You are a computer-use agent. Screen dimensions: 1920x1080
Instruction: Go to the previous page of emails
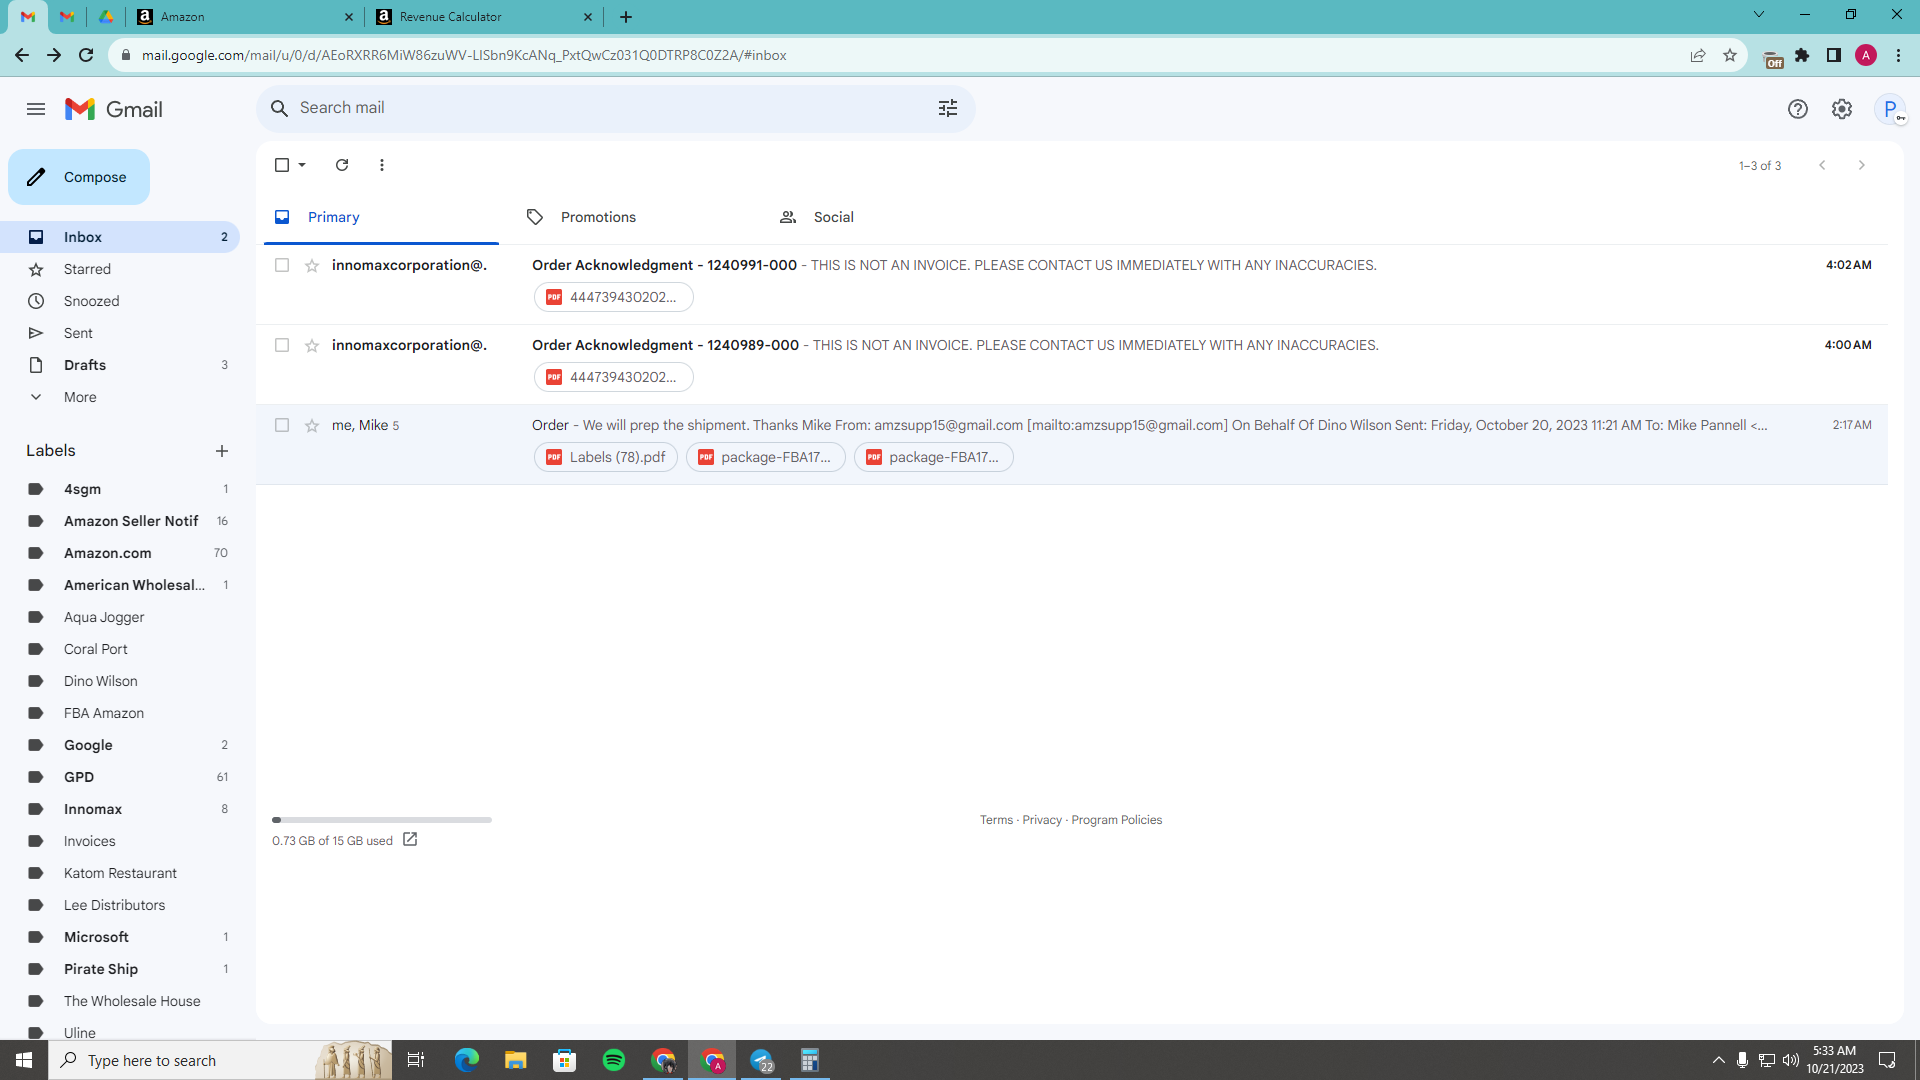[1822, 165]
